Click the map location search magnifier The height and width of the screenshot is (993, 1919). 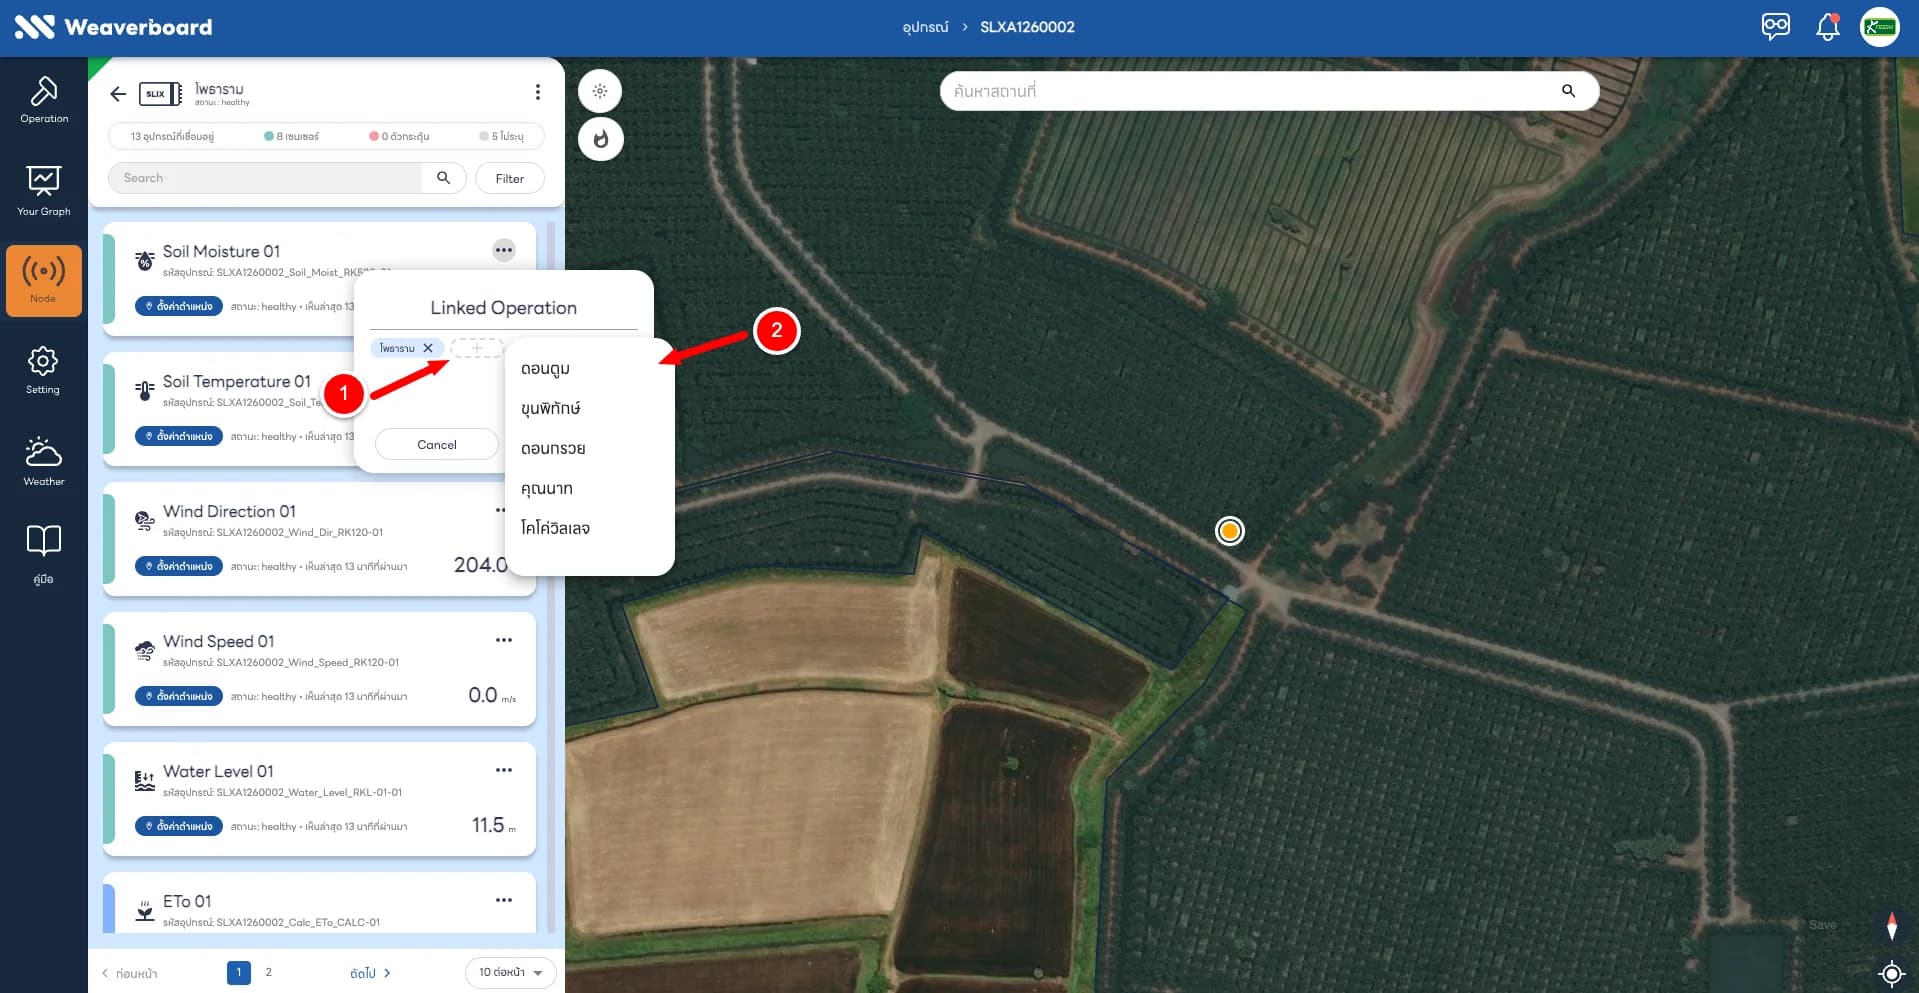coord(1568,91)
